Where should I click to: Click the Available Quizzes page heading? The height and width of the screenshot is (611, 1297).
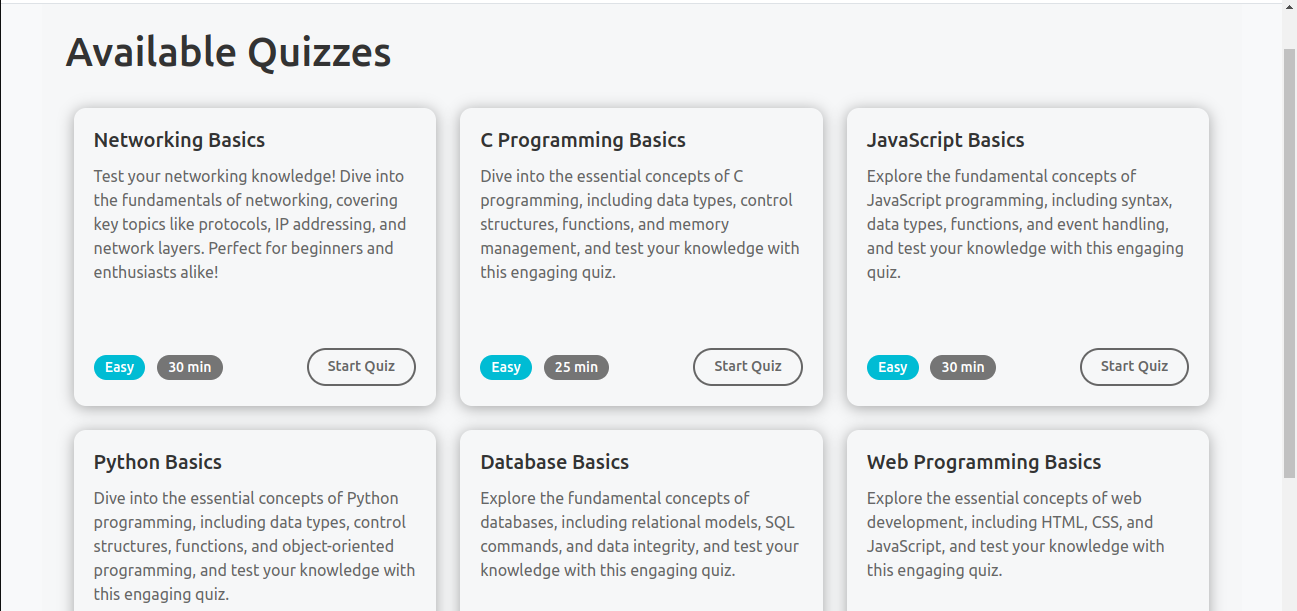pos(228,52)
